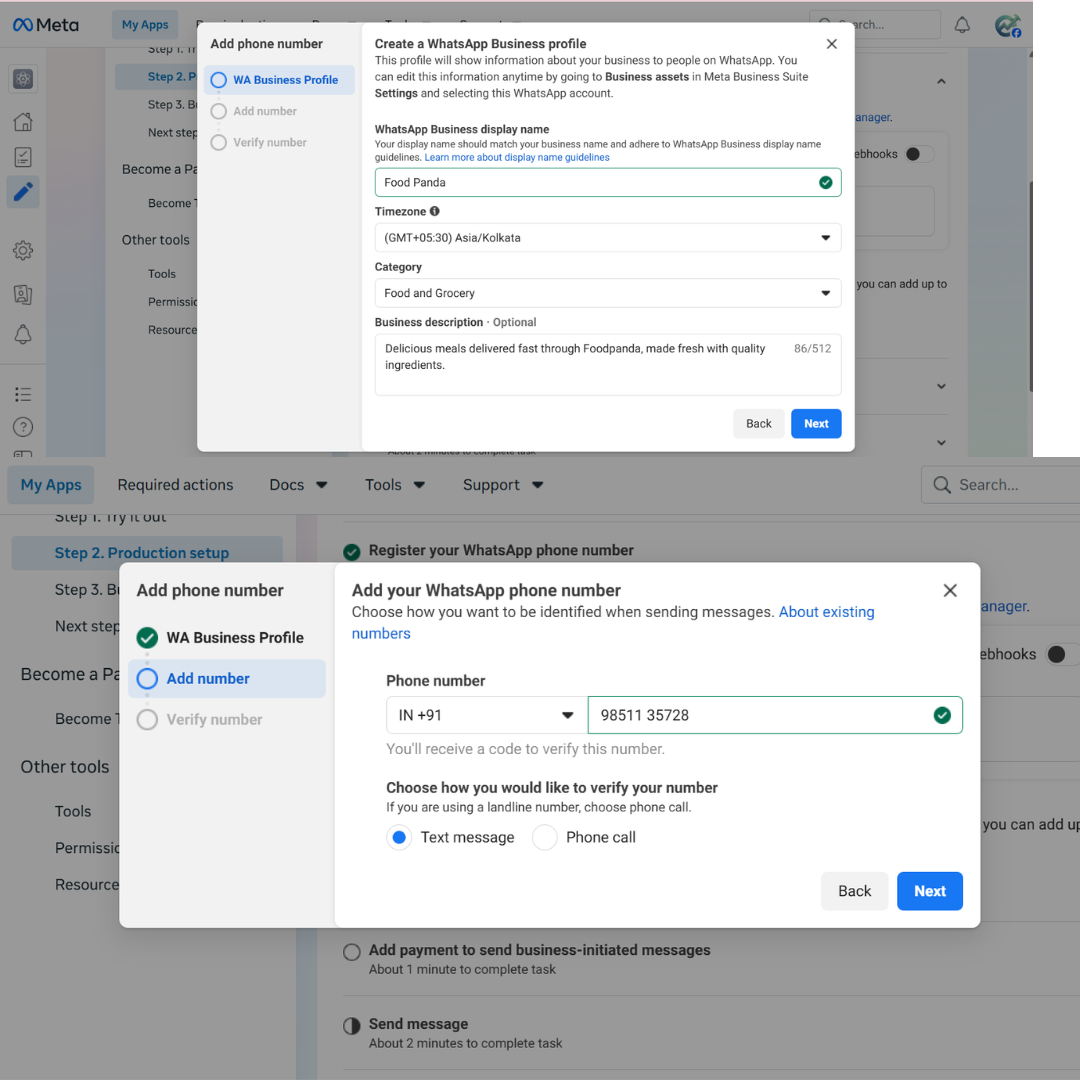1080x1080 pixels.
Task: Close the Add your WhatsApp phone number dialog
Action: point(950,590)
